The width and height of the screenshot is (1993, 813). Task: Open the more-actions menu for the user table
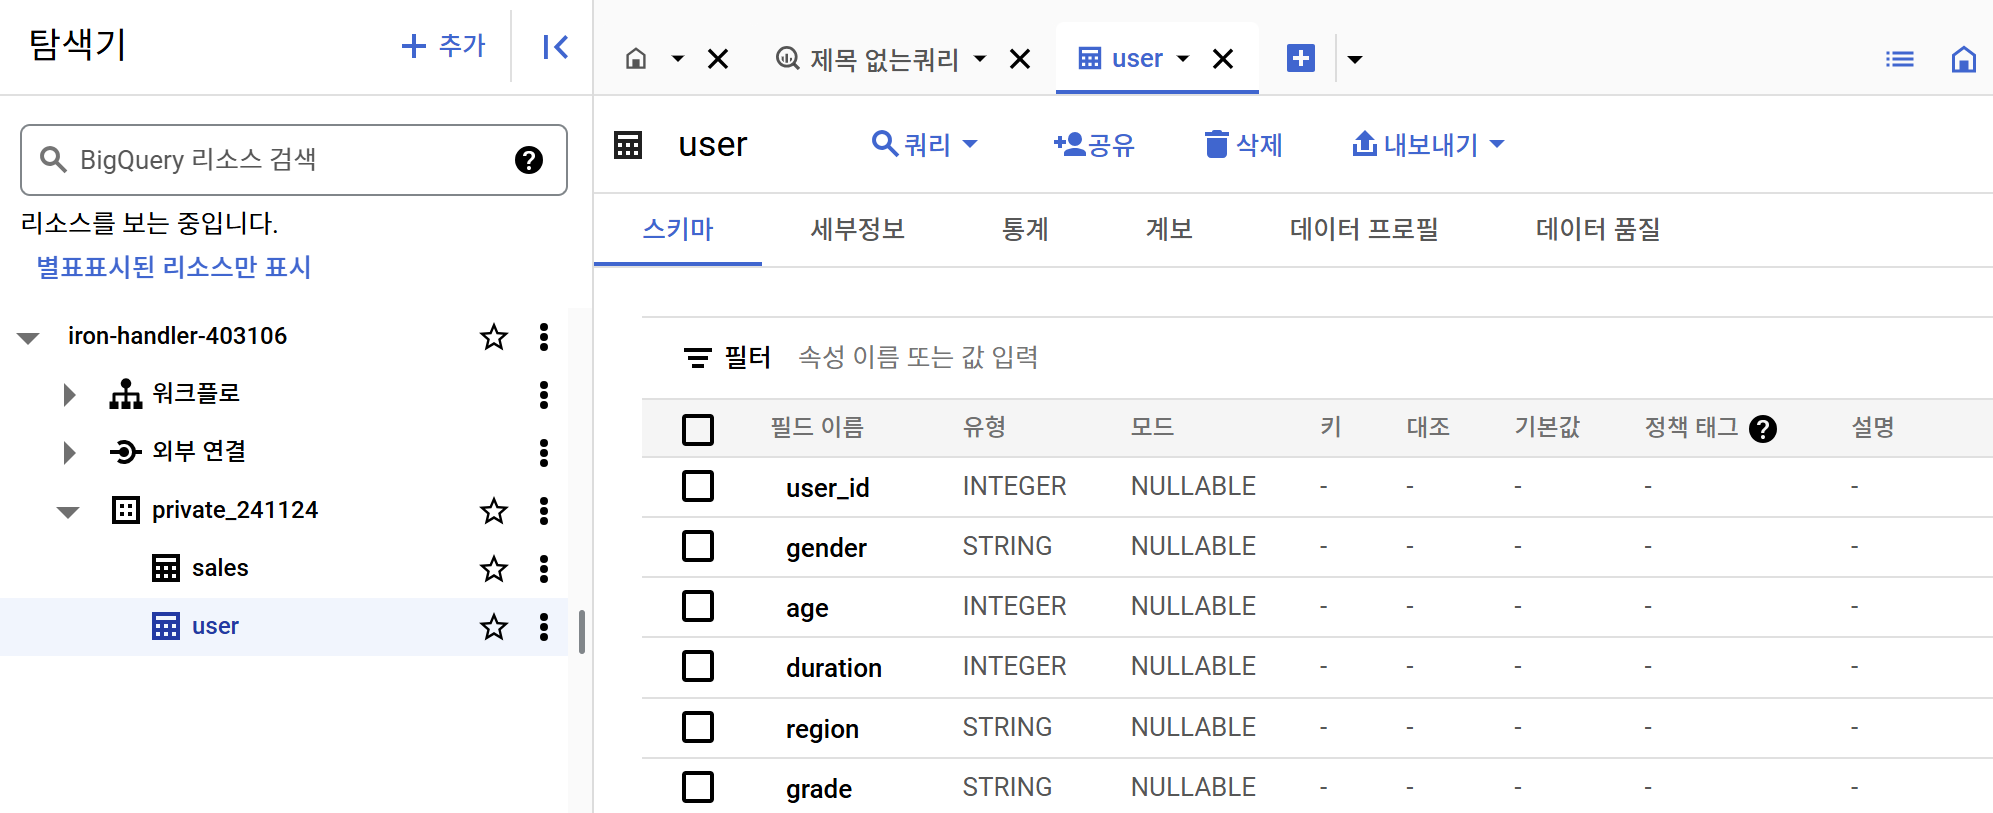pyautogui.click(x=544, y=627)
